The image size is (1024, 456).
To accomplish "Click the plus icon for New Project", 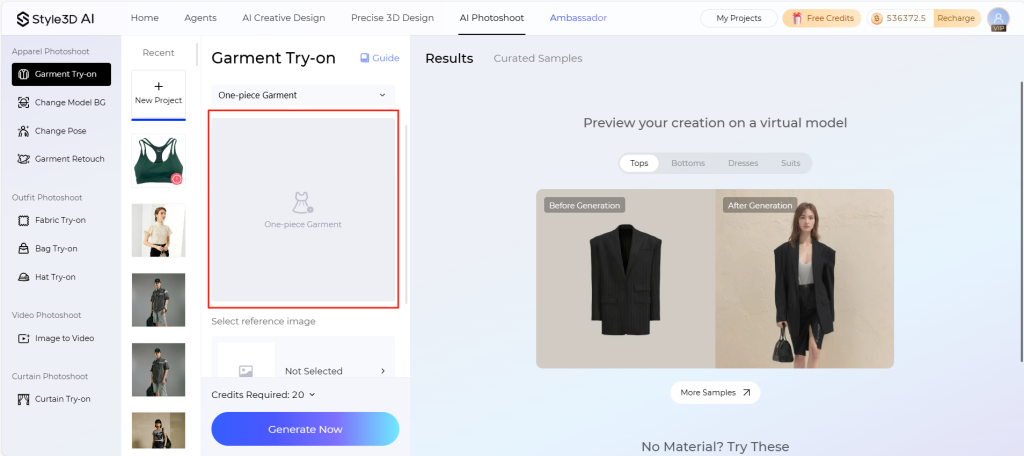I will tap(159, 86).
